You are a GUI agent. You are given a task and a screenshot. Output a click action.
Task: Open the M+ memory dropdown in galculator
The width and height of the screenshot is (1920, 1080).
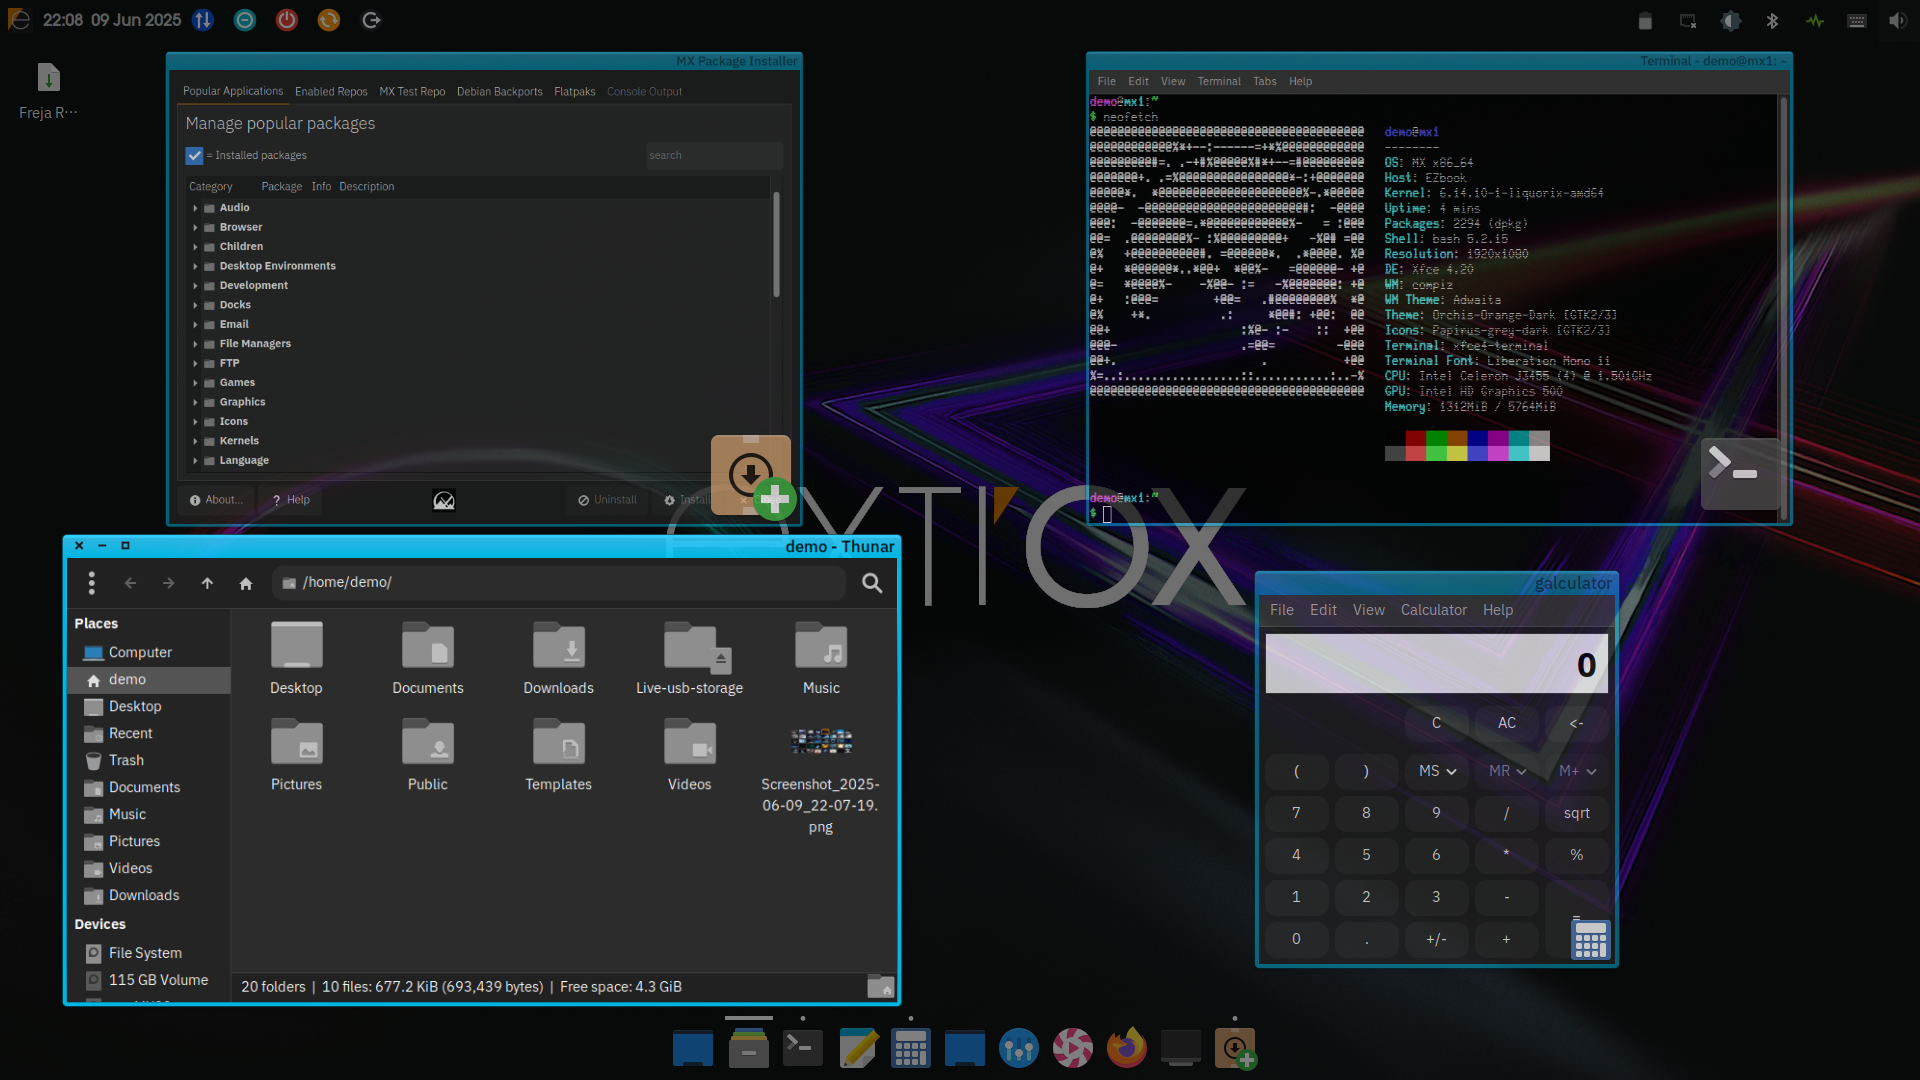1576,771
